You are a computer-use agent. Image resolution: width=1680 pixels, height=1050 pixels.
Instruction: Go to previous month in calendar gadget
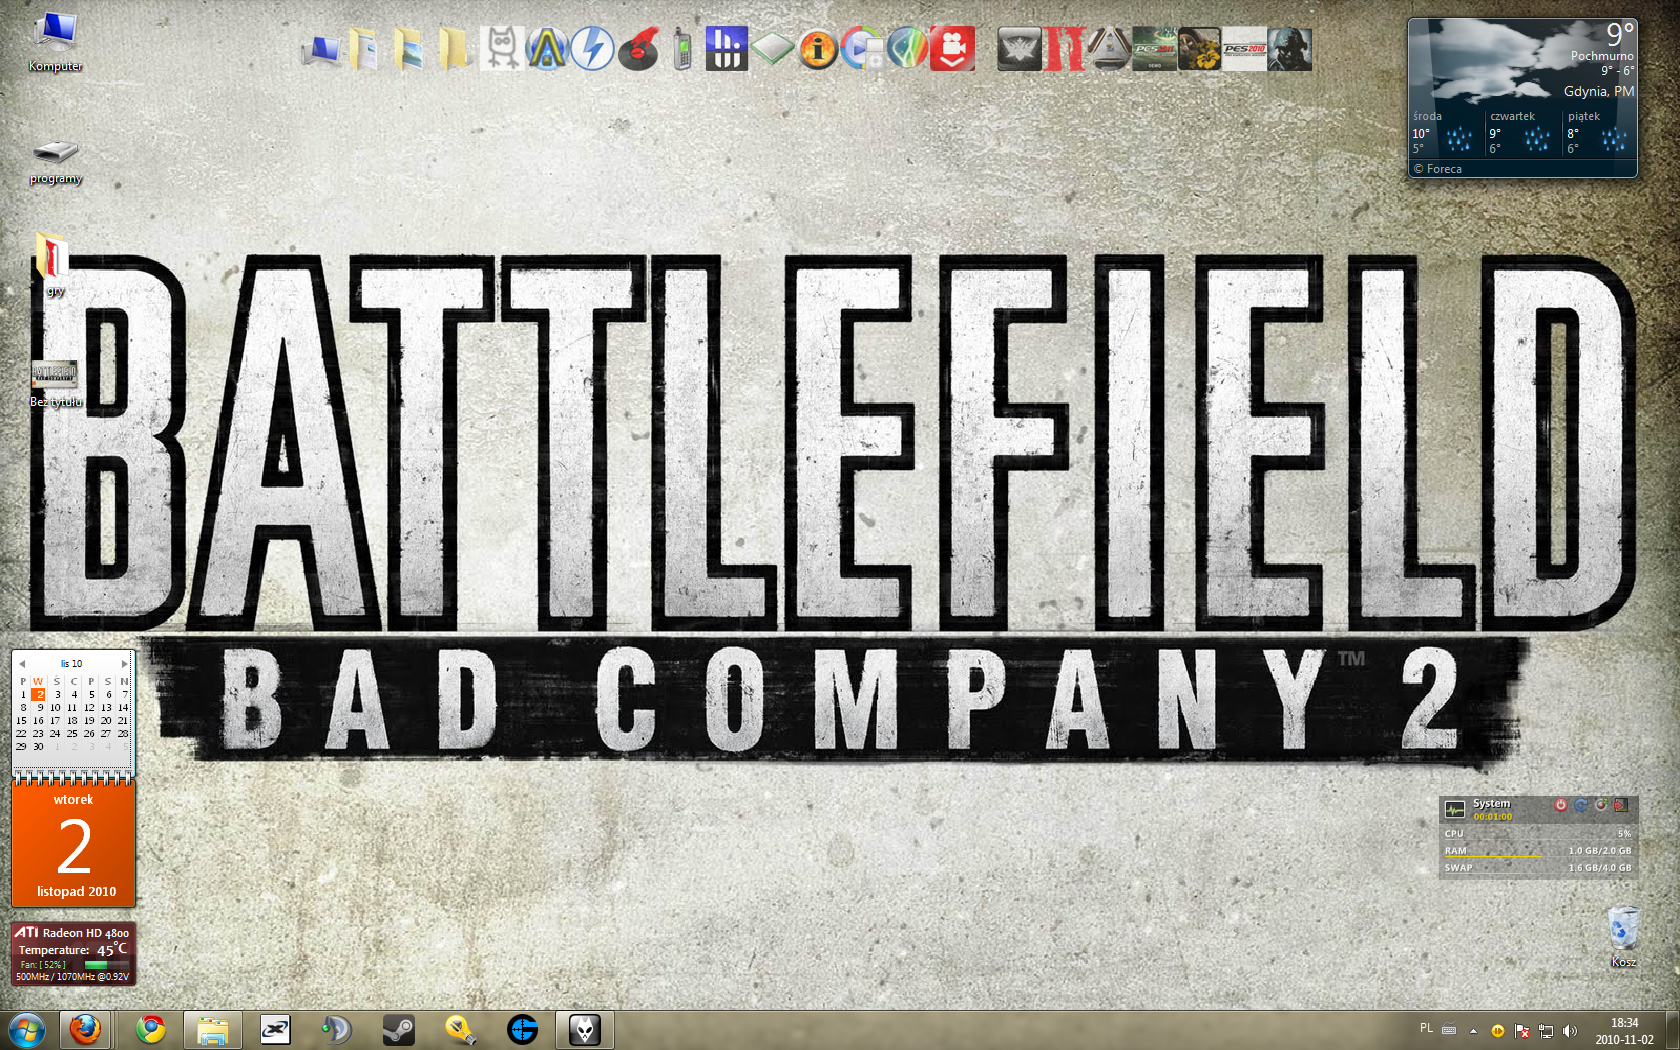coord(21,664)
